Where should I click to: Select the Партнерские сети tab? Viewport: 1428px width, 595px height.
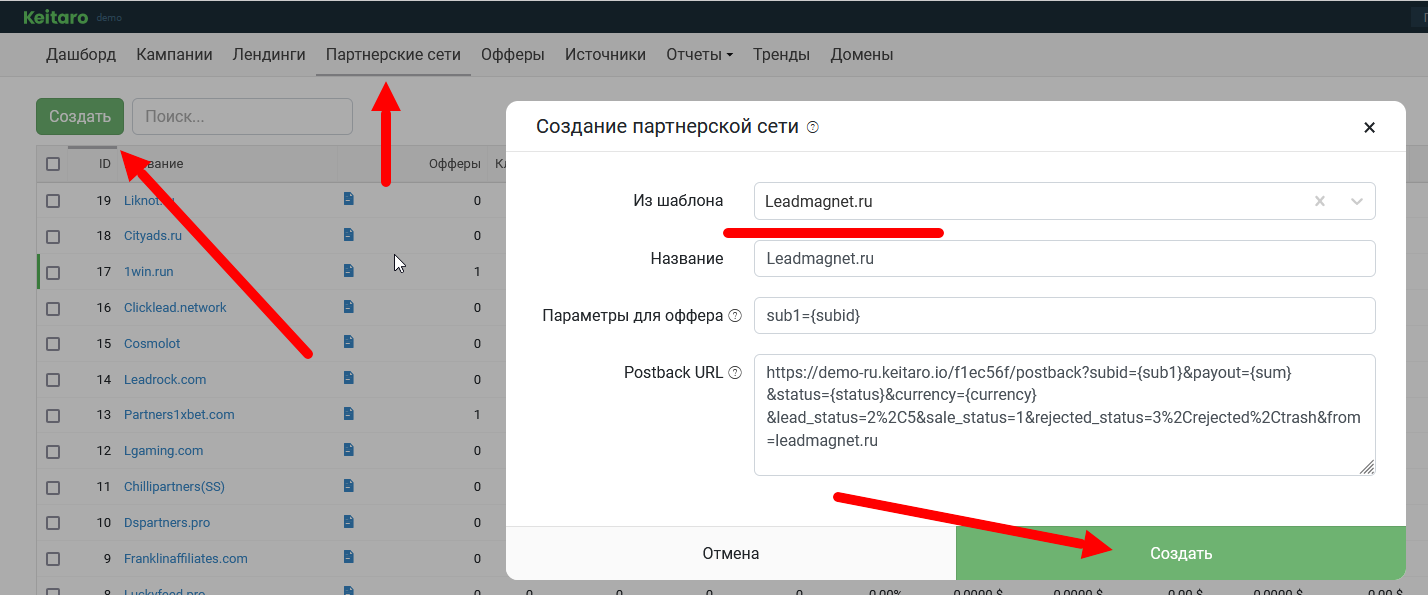[x=393, y=55]
